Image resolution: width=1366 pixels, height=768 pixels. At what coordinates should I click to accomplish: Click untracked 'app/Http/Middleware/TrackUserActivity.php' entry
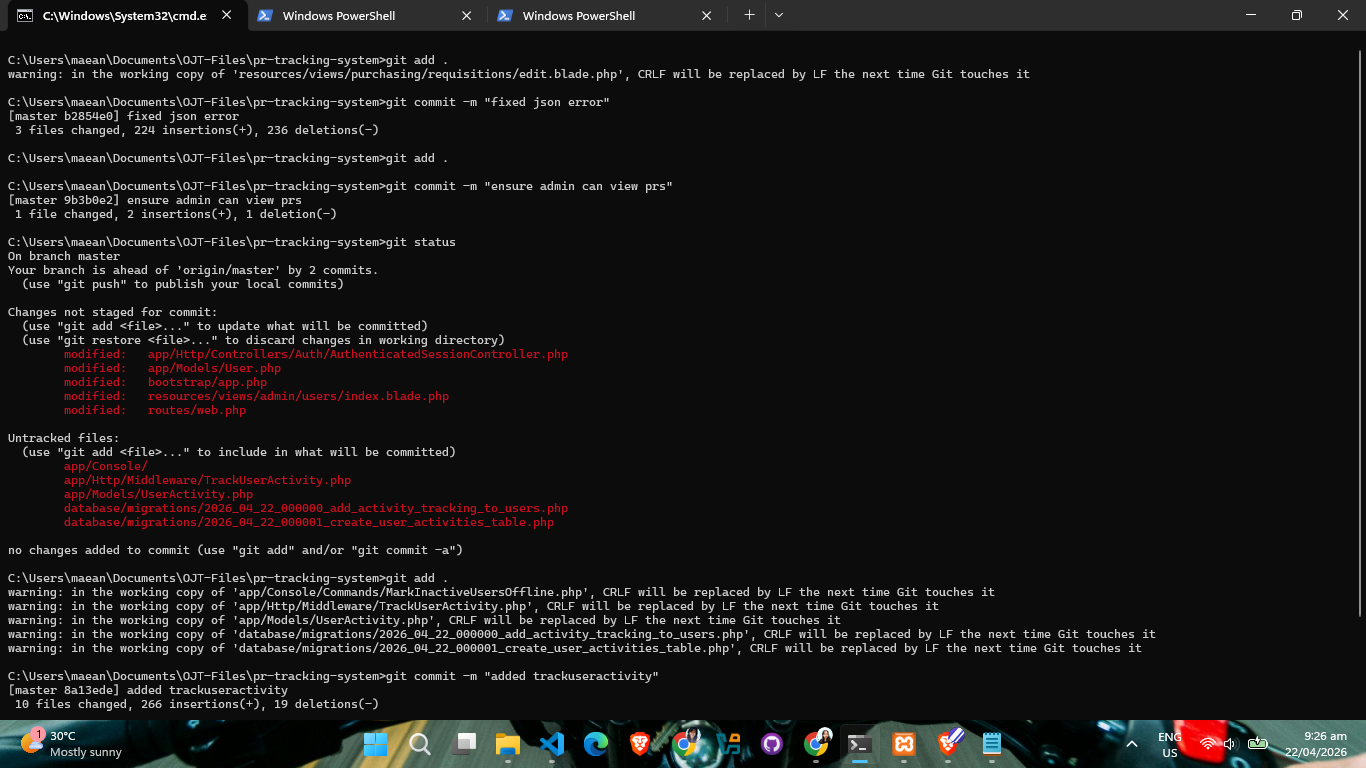click(x=208, y=480)
